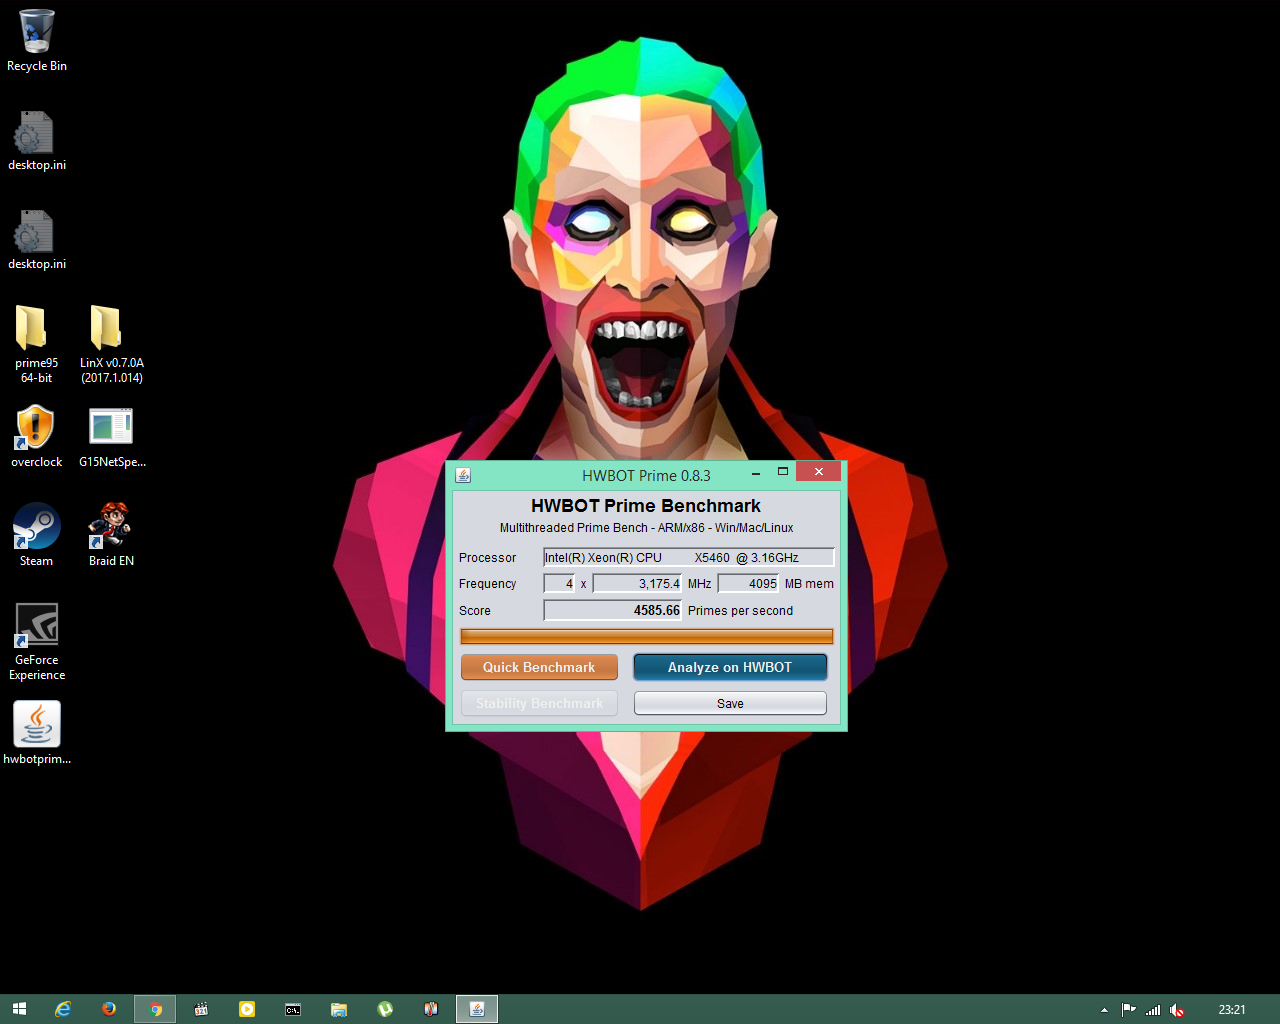Minimize the HWBOT Prime window
Viewport: 1280px width, 1024px height.
click(x=756, y=473)
